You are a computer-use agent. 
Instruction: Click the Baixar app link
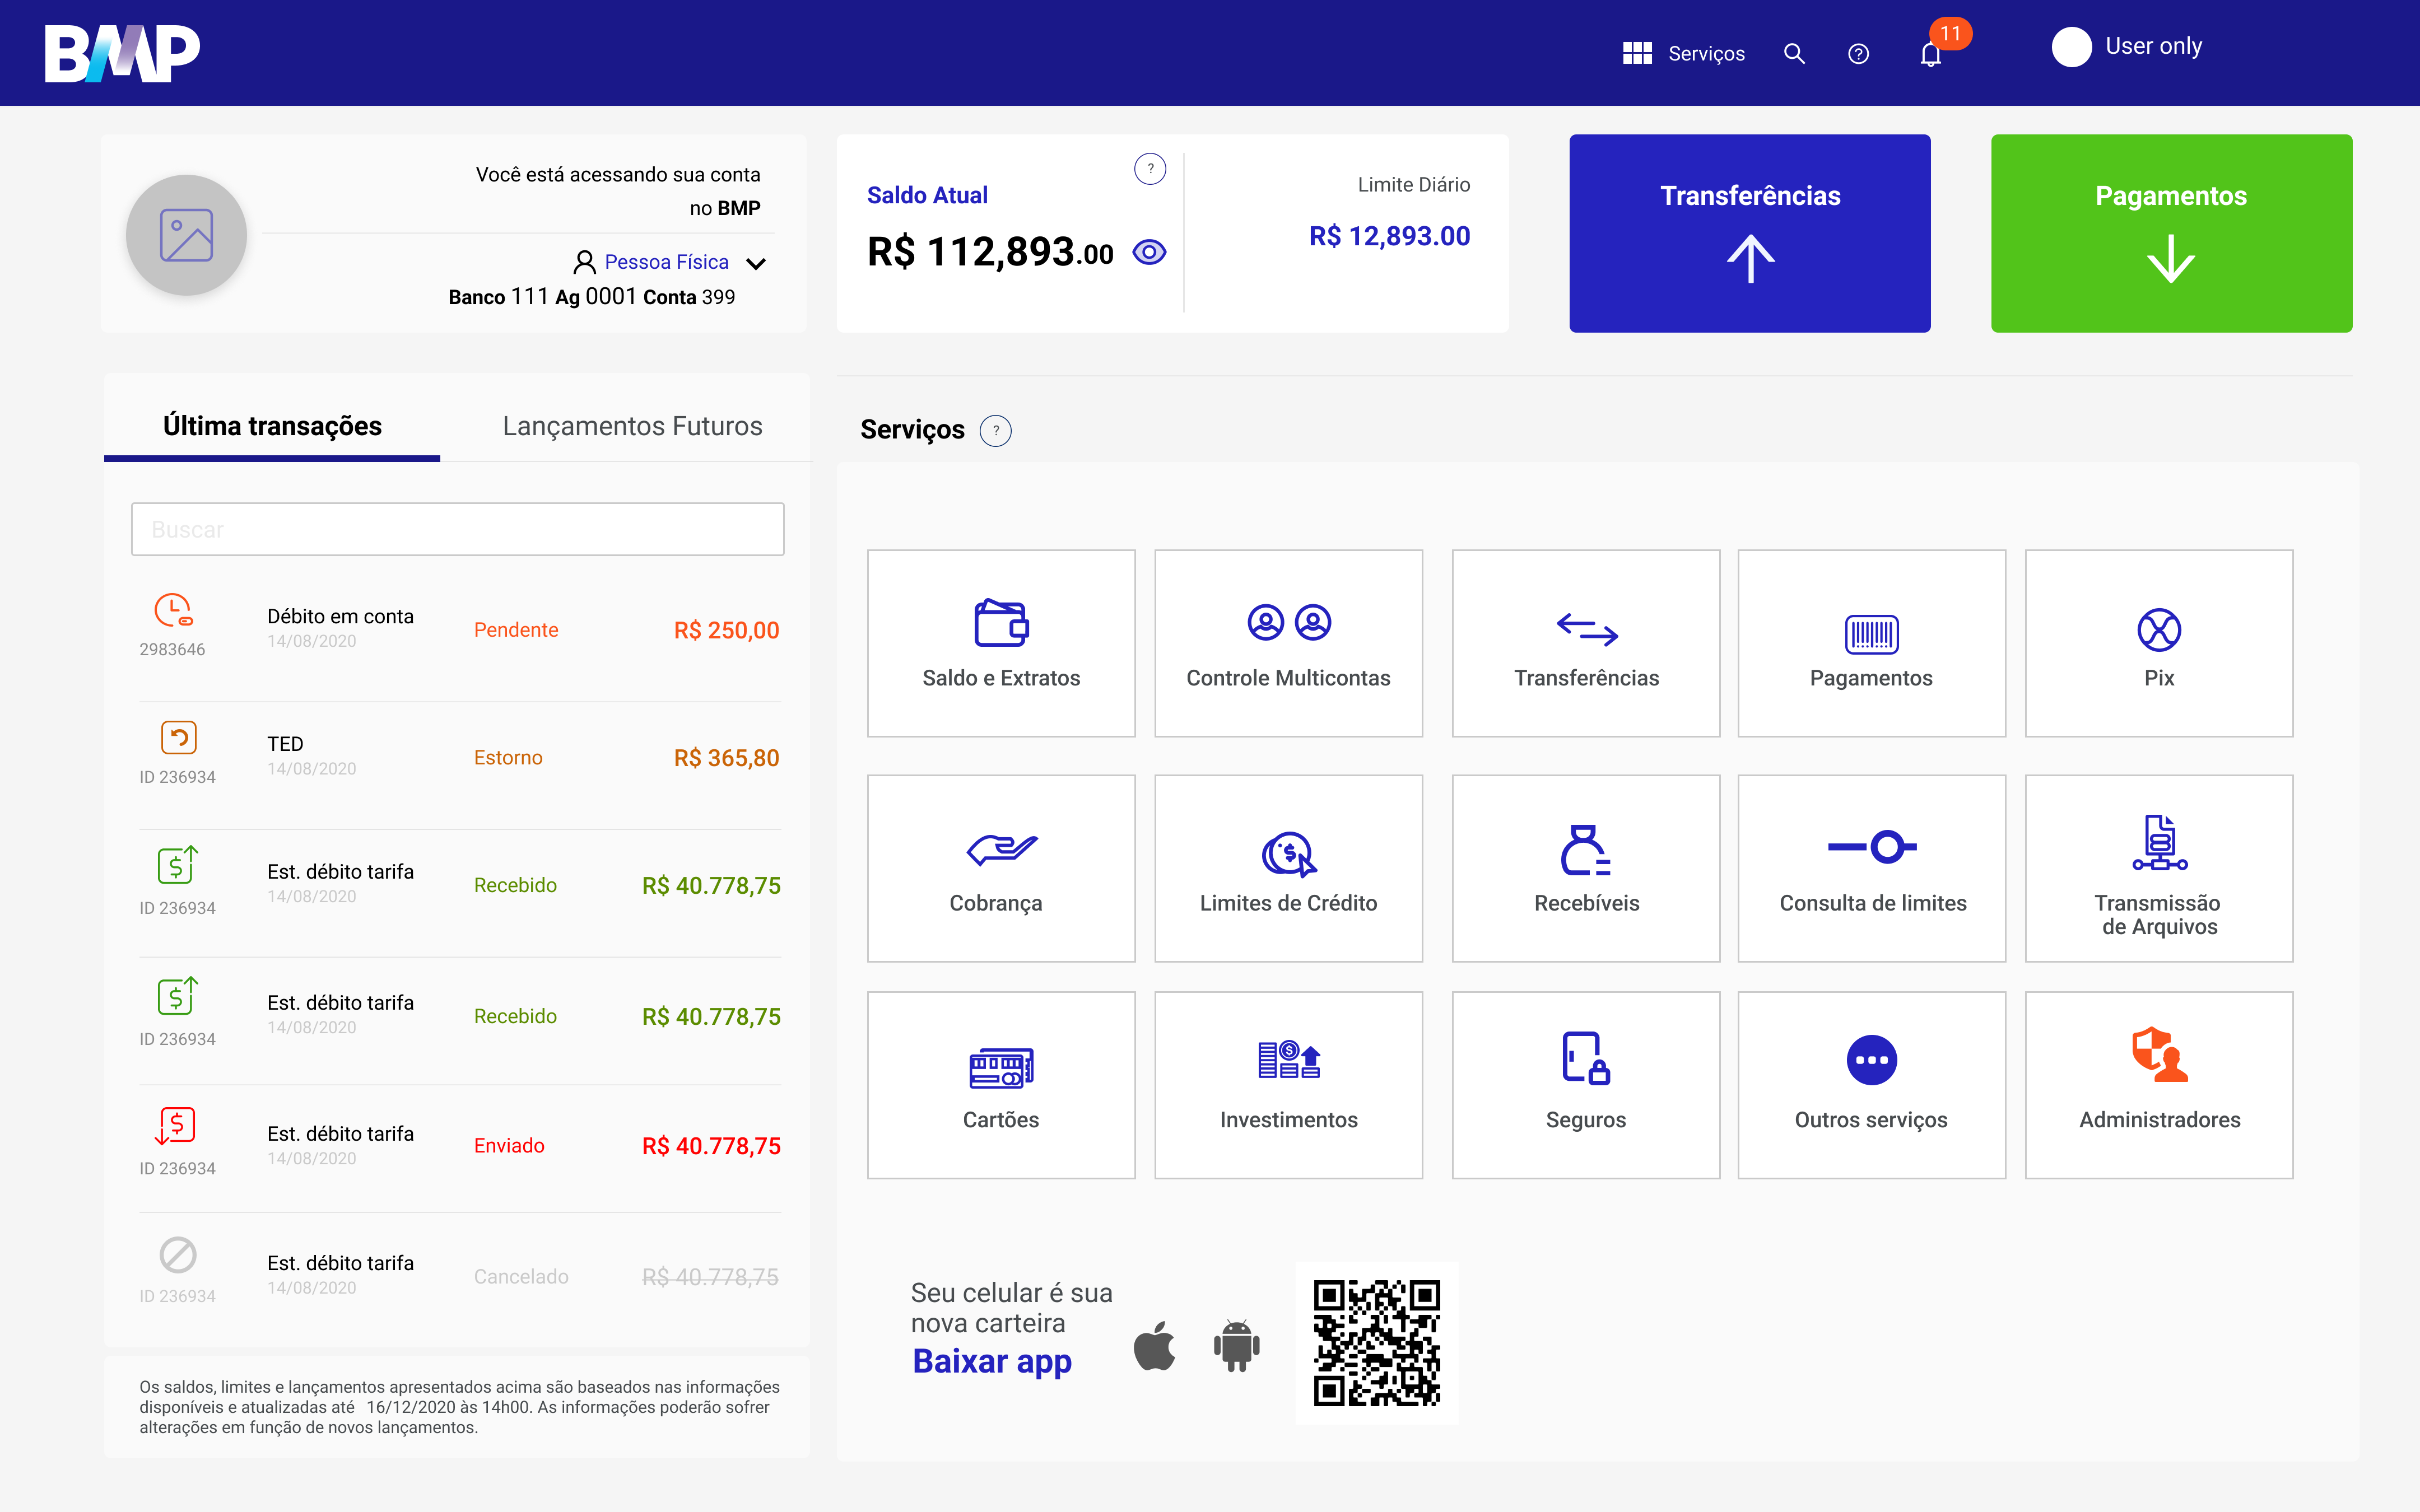tap(991, 1361)
